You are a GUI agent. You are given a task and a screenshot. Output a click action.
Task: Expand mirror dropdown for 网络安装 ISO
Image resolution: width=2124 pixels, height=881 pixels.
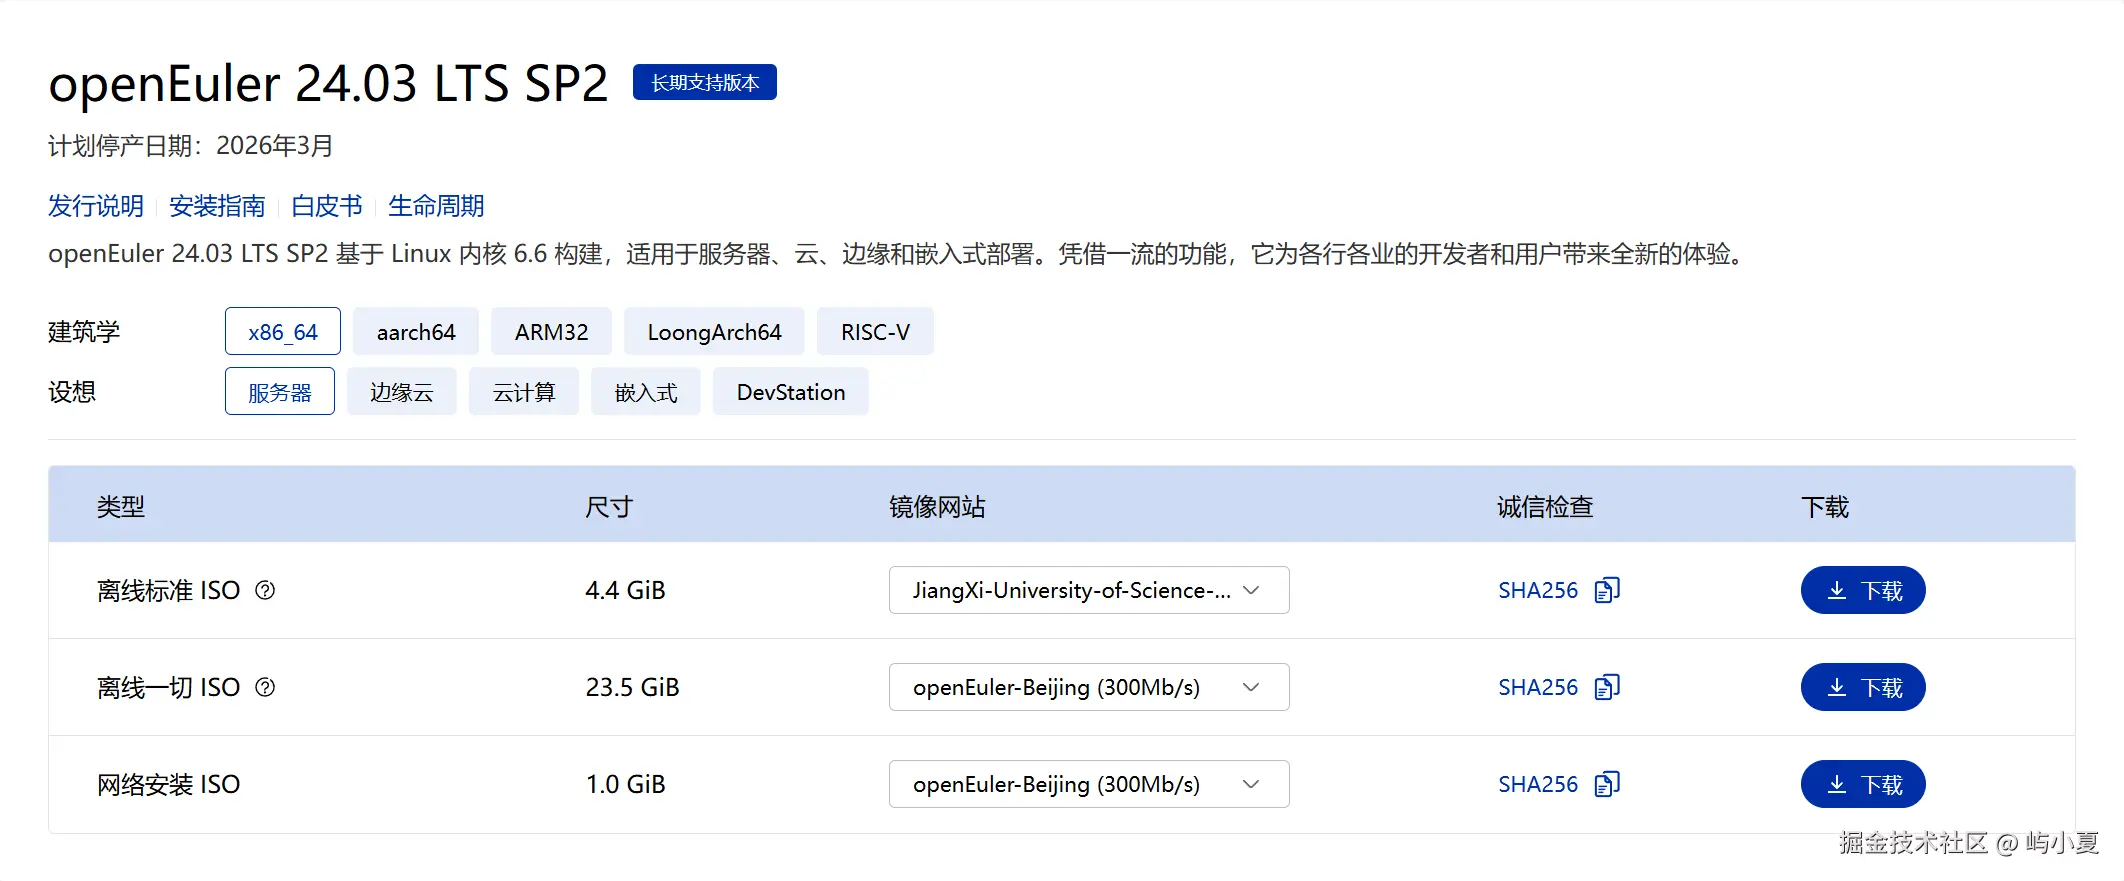pyautogui.click(x=1088, y=784)
